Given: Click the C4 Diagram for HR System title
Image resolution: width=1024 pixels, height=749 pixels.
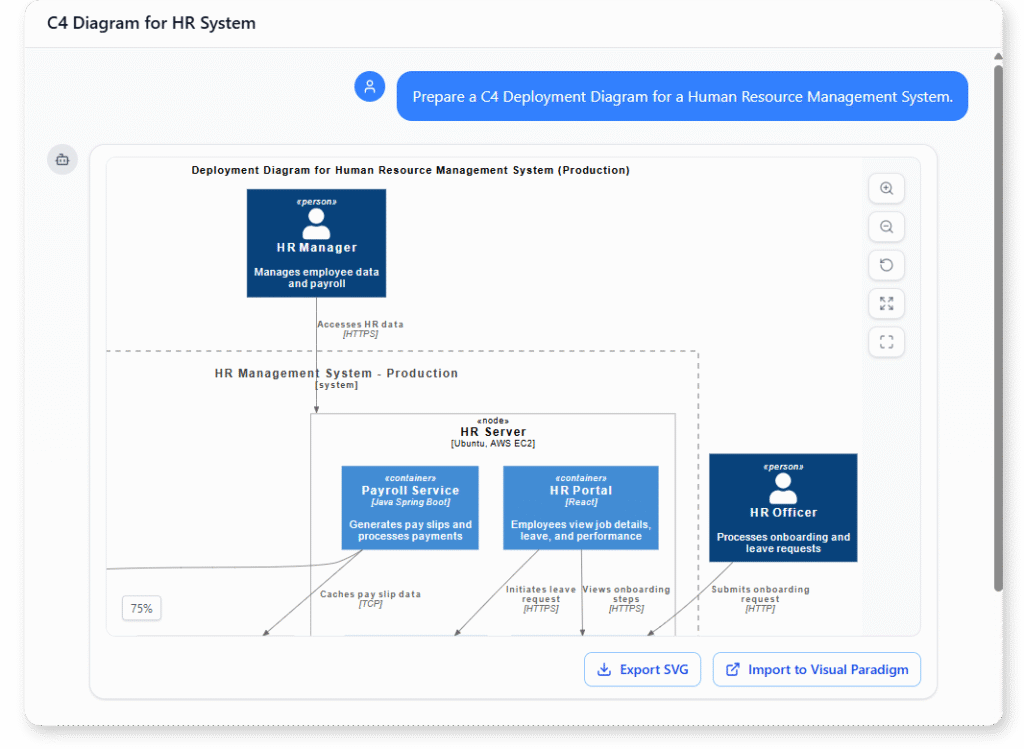Looking at the screenshot, I should (151, 22).
